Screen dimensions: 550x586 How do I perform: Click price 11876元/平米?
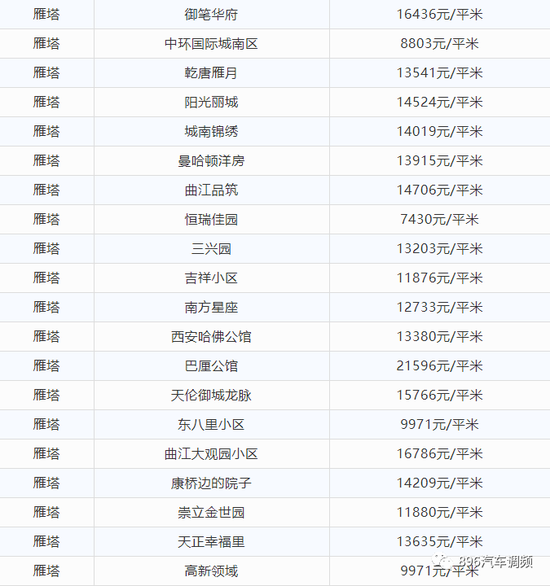(x=439, y=278)
